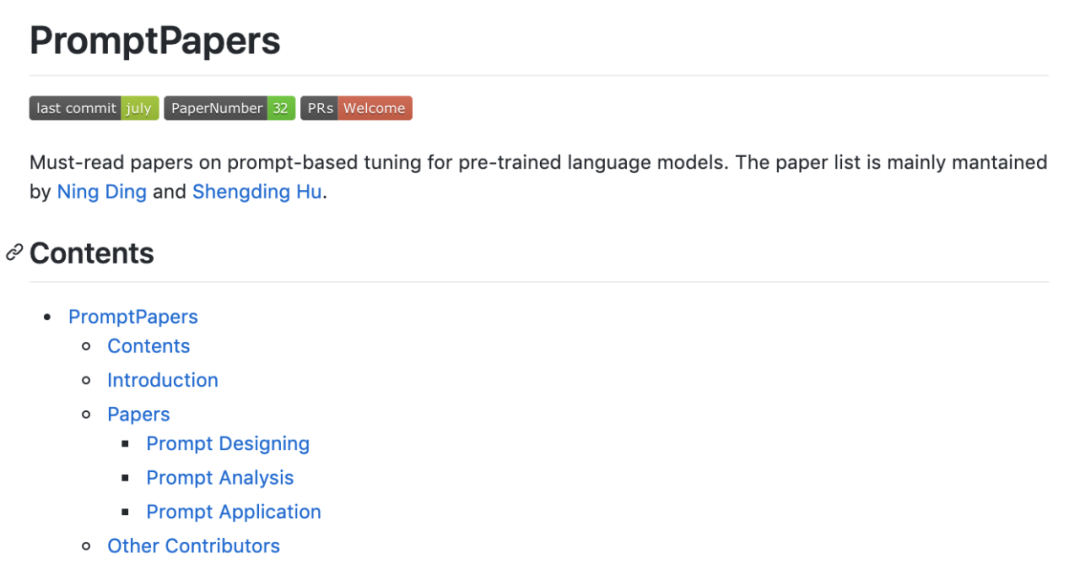Open the Prompt Analysis link
This screenshot has height=575, width=1080.
click(x=220, y=478)
